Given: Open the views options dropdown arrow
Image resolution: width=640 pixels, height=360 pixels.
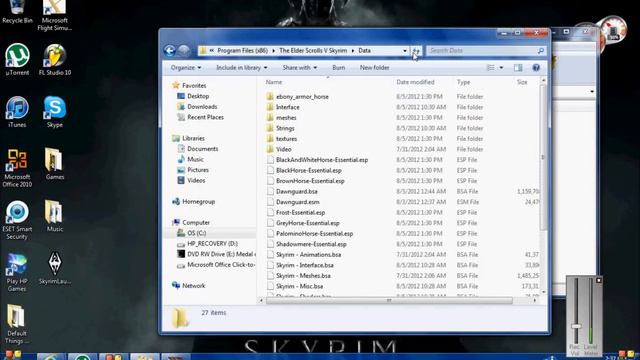Looking at the screenshot, I should point(501,68).
